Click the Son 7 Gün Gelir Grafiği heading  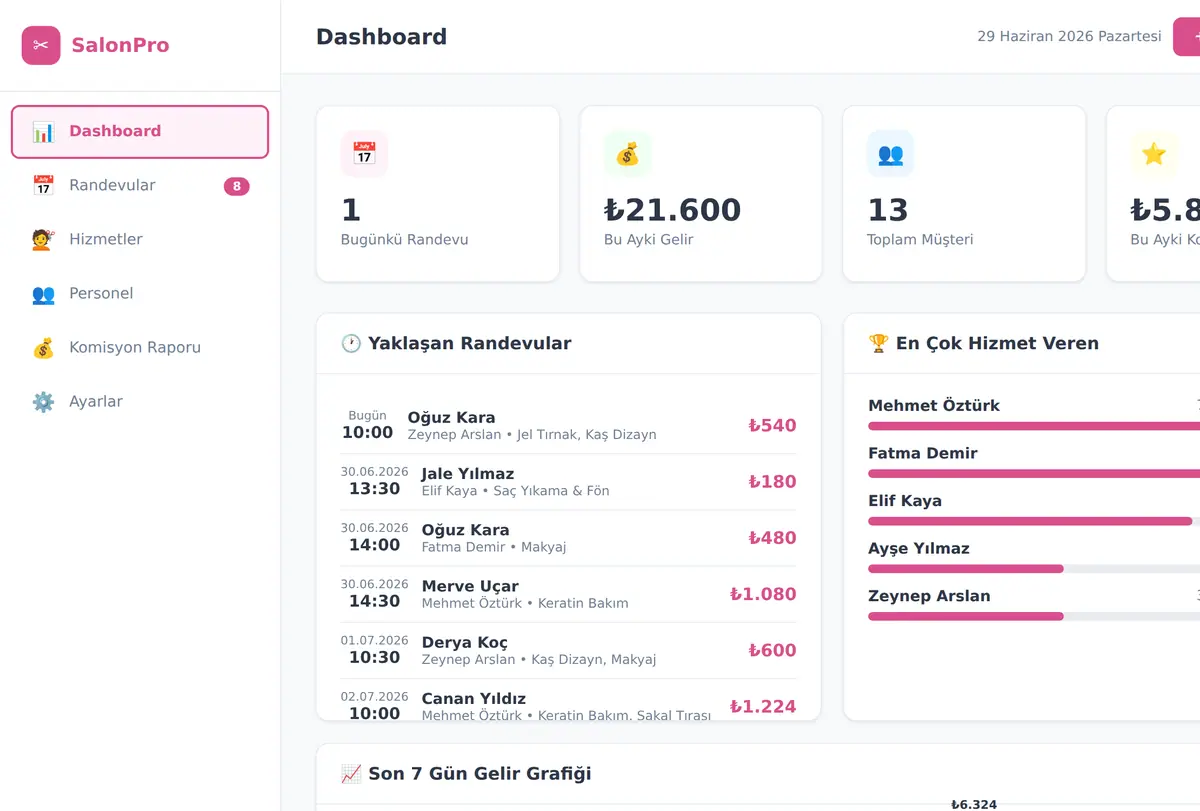coord(480,774)
